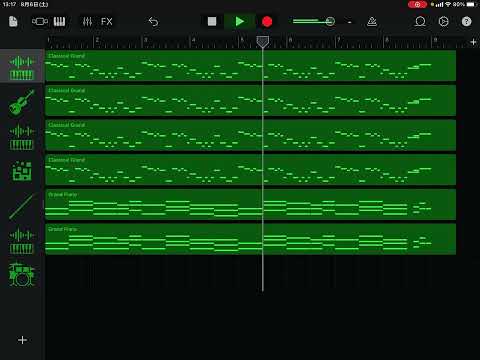Select Grand Piano region on fifth track
Screen dimensions: 480x360
click(x=250, y=204)
